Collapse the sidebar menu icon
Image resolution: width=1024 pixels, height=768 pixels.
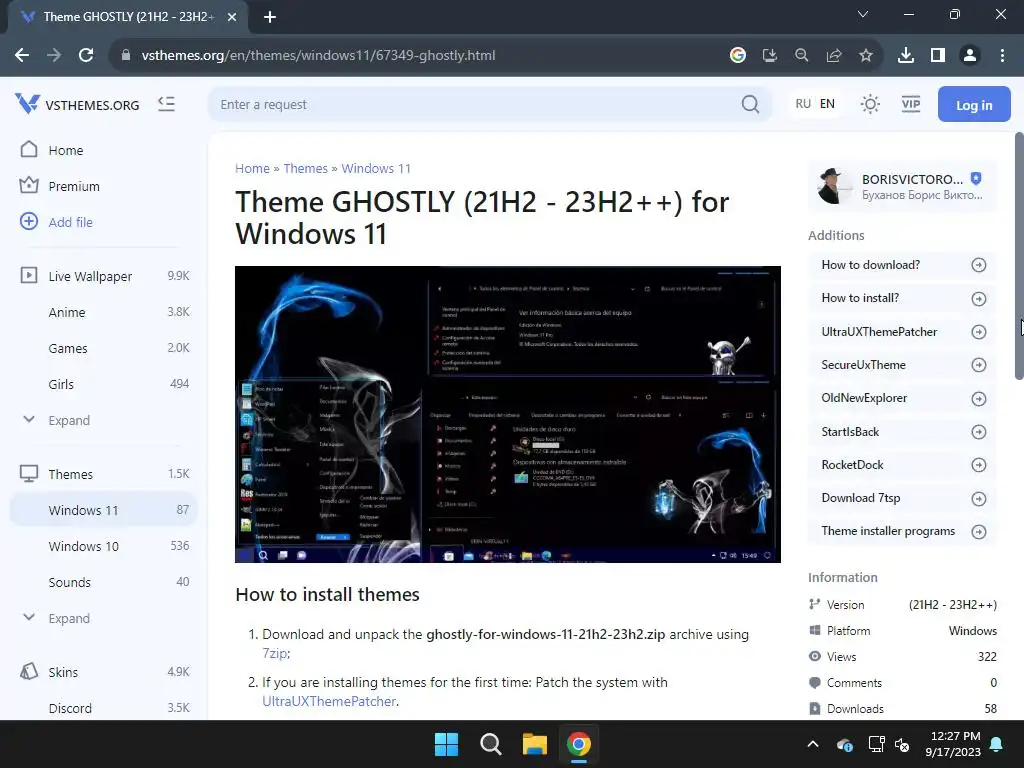[x=167, y=104]
